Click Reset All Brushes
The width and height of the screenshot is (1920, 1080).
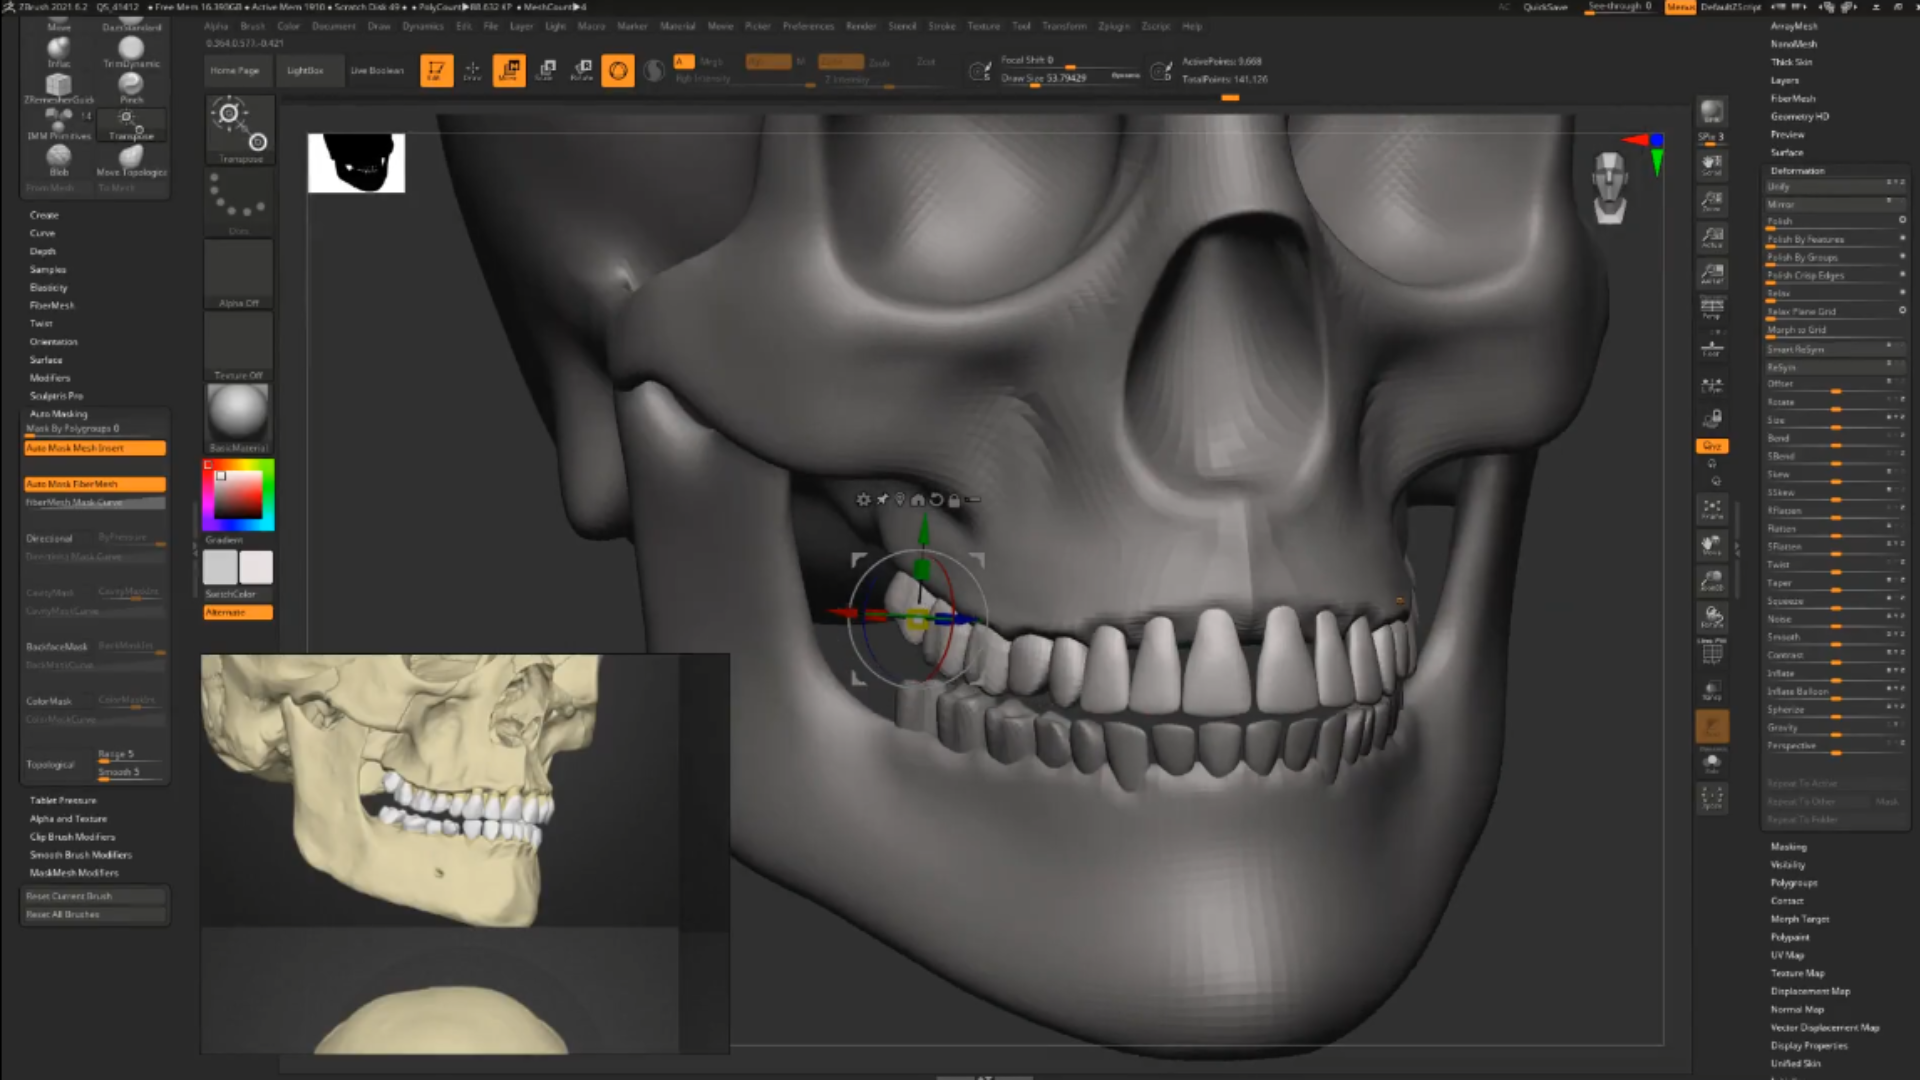click(95, 914)
